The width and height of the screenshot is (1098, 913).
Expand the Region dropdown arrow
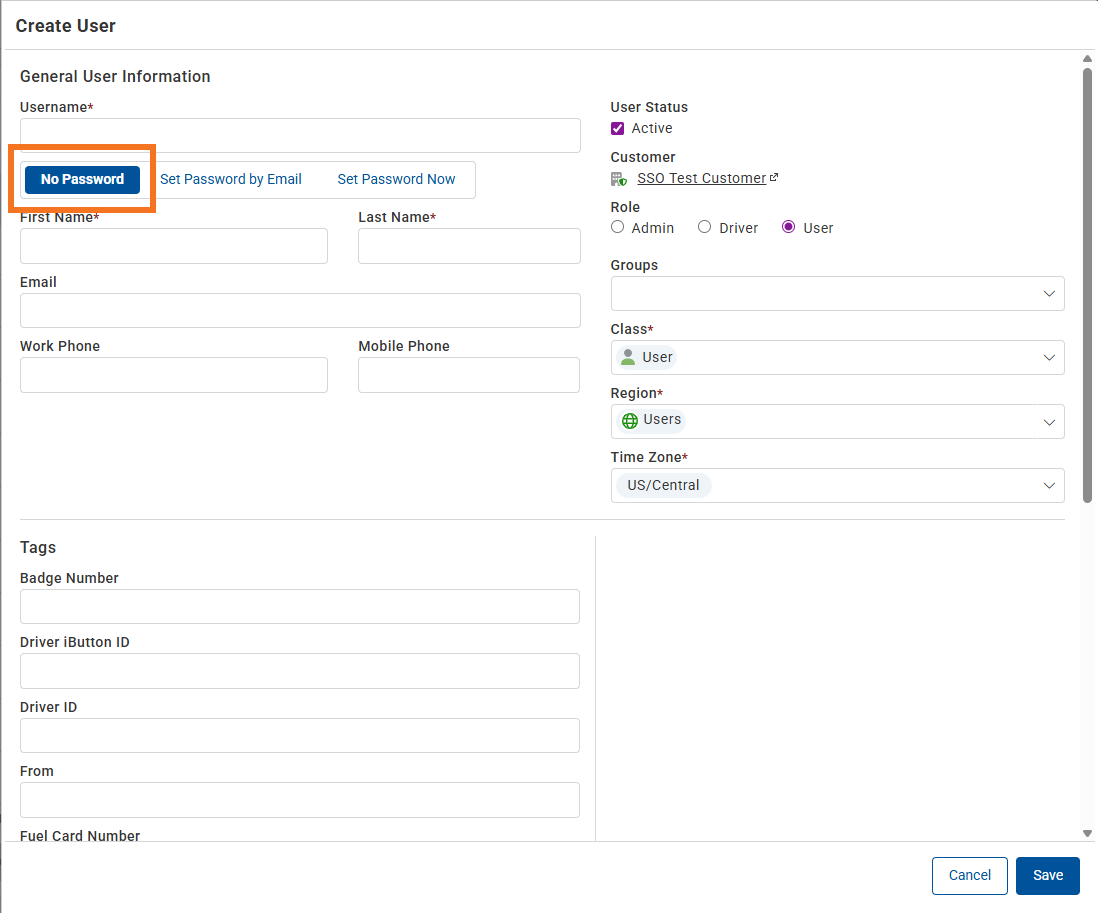pos(1049,422)
